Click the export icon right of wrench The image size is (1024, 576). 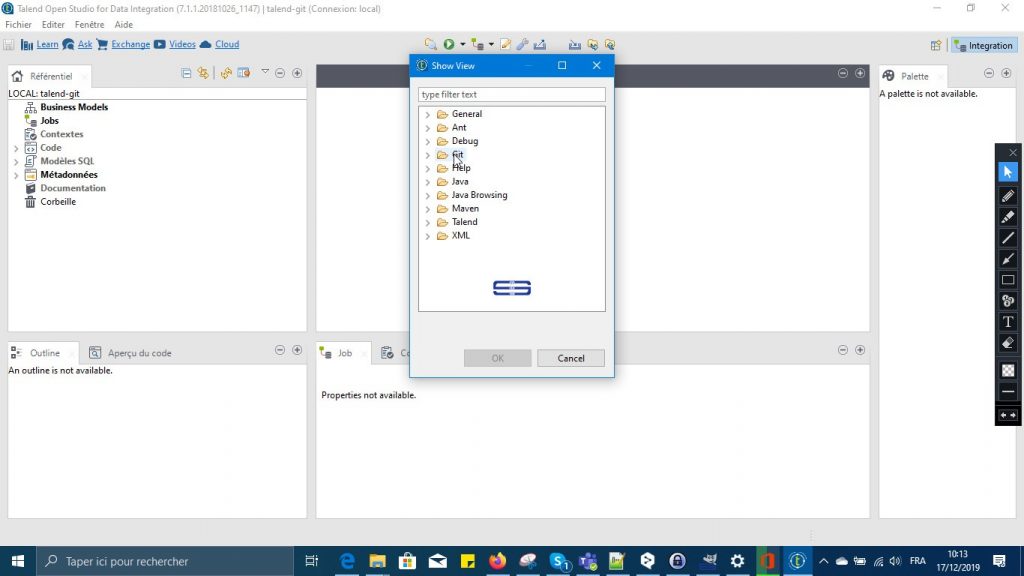539,44
